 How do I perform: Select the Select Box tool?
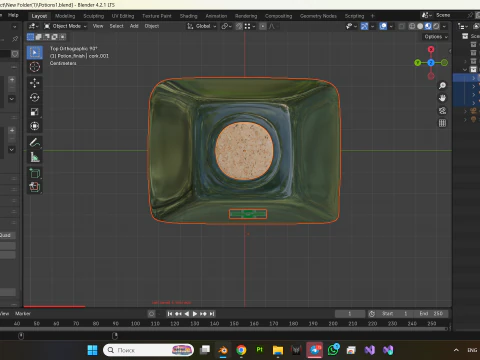(x=35, y=52)
